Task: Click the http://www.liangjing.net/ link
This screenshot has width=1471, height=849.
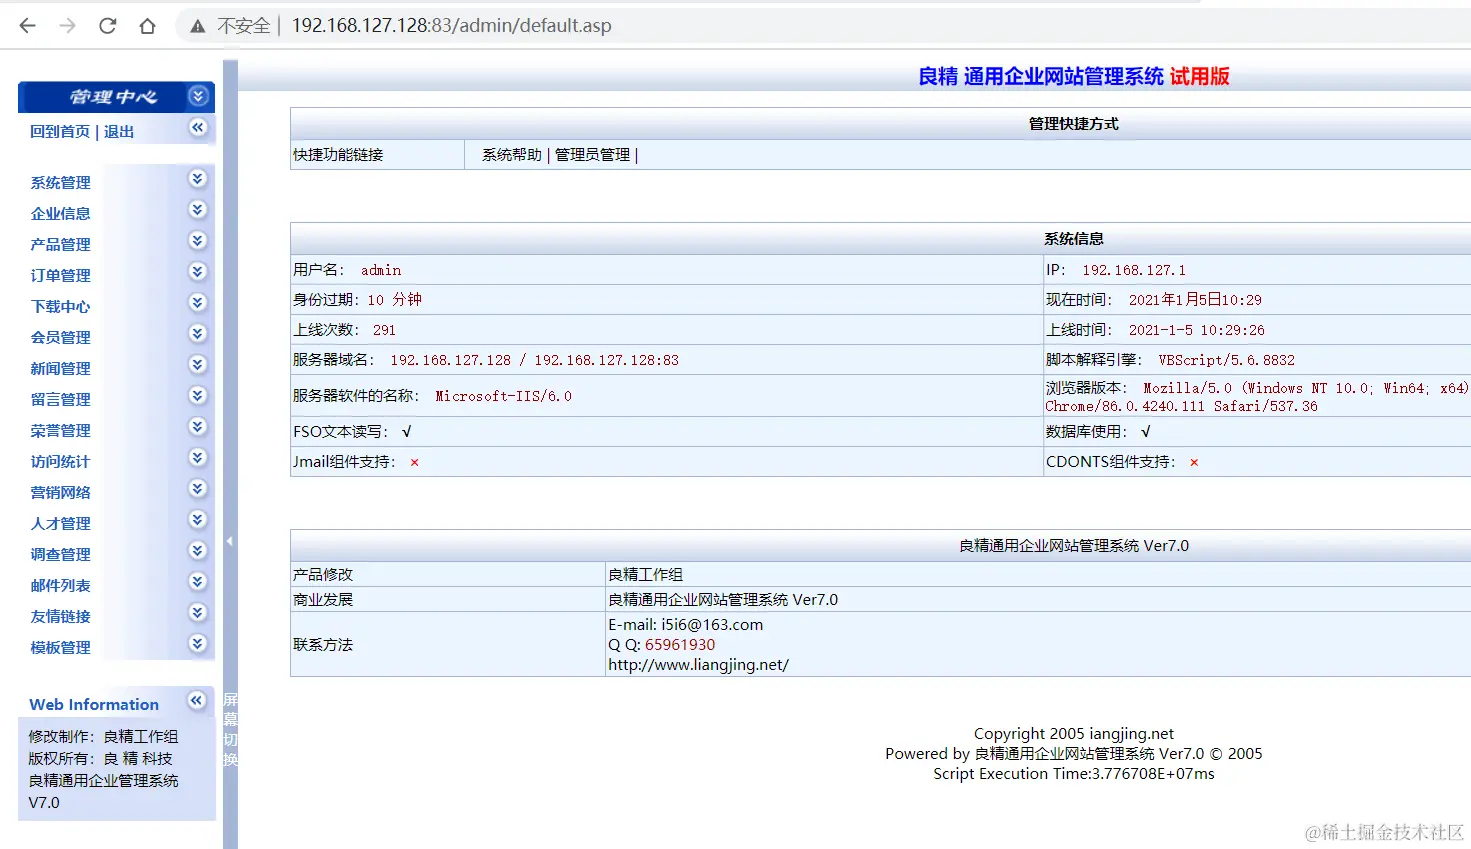Action: tap(698, 665)
